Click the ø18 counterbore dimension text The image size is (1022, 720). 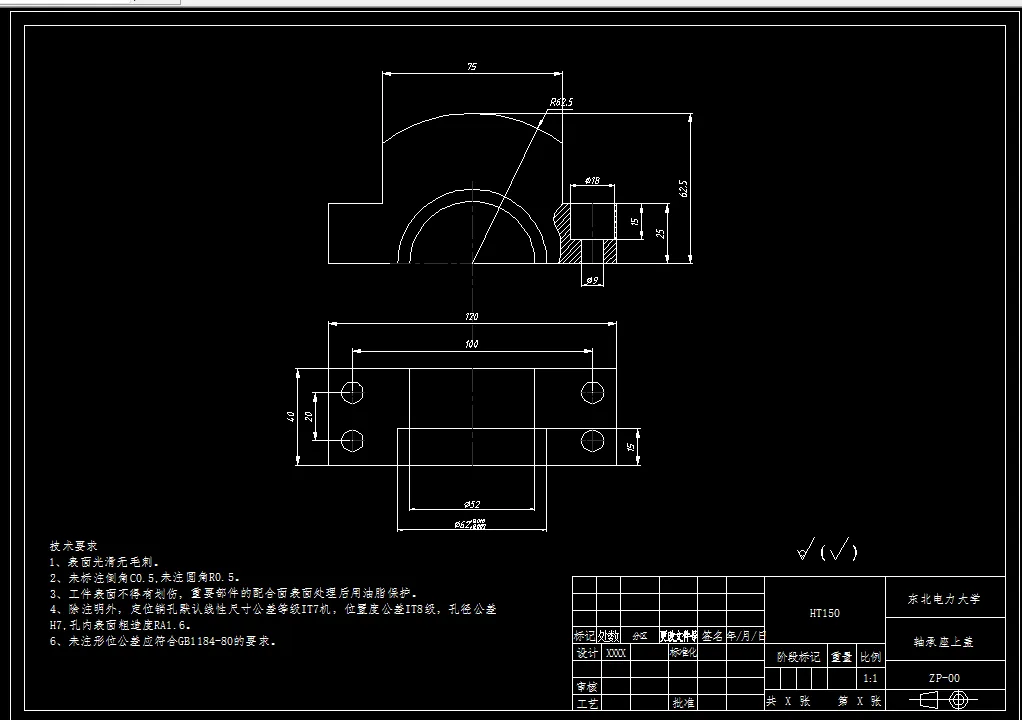point(592,180)
